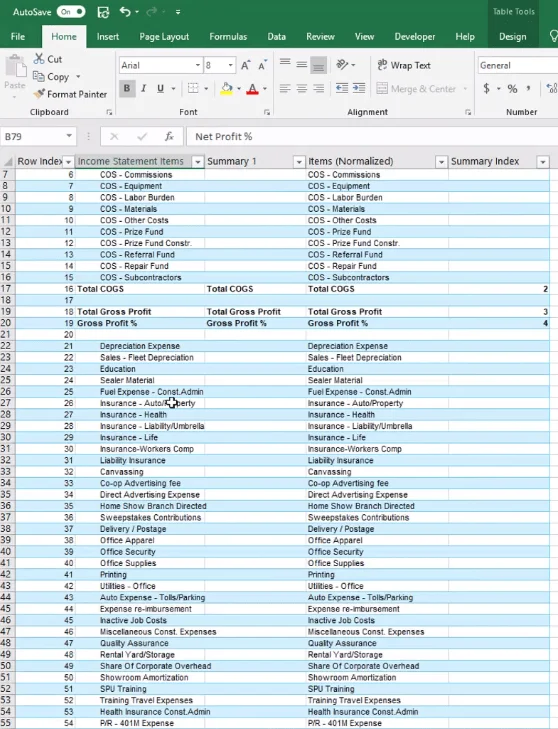Viewport: 558px width, 729px height.
Task: Click the Decrease Indent icon
Action: click(342, 88)
